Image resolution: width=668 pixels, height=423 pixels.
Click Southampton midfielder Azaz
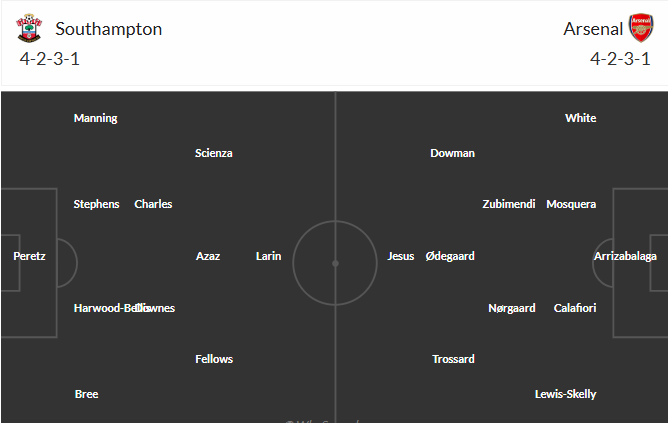(x=208, y=256)
